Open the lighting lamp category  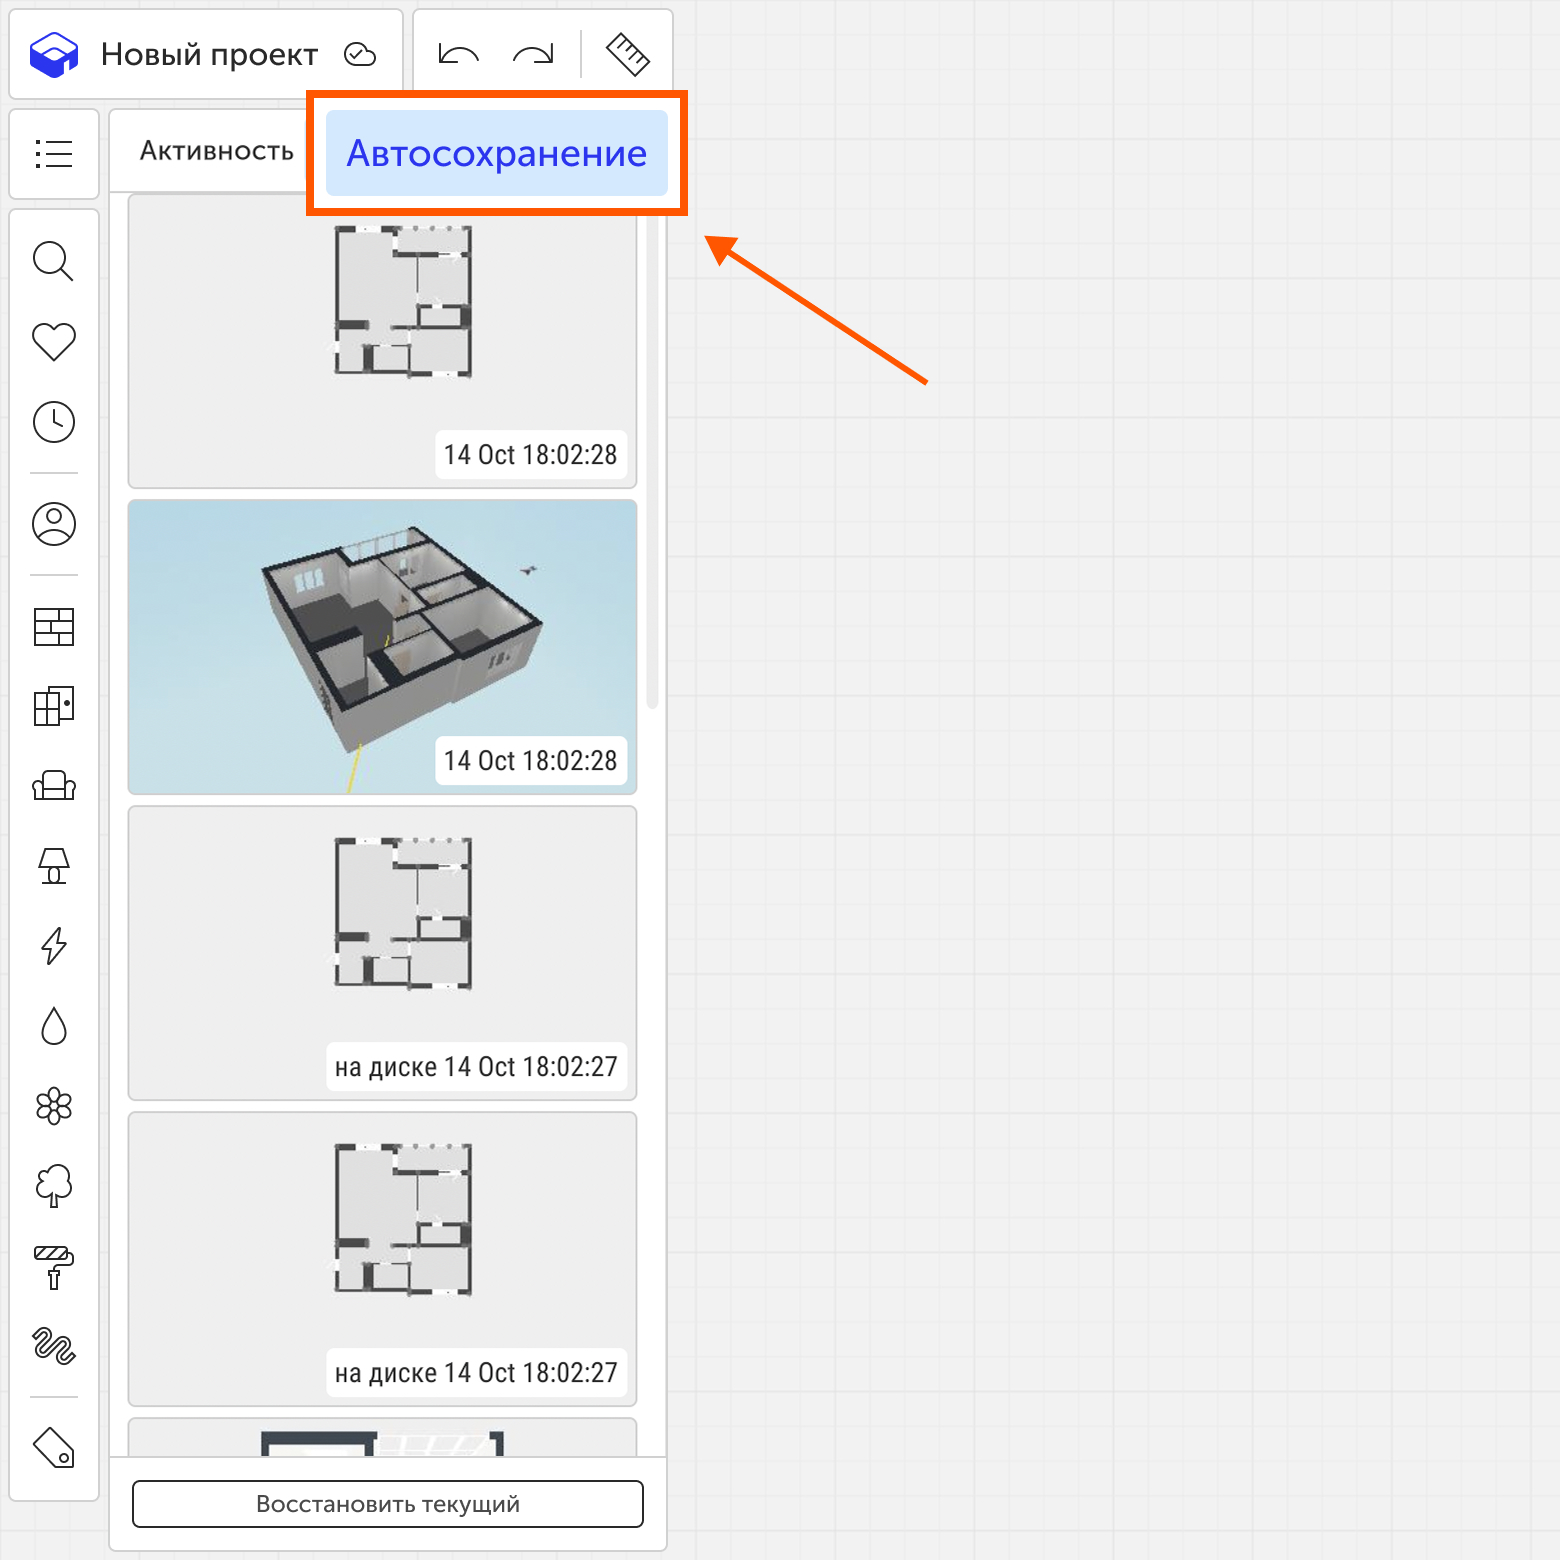coord(54,866)
